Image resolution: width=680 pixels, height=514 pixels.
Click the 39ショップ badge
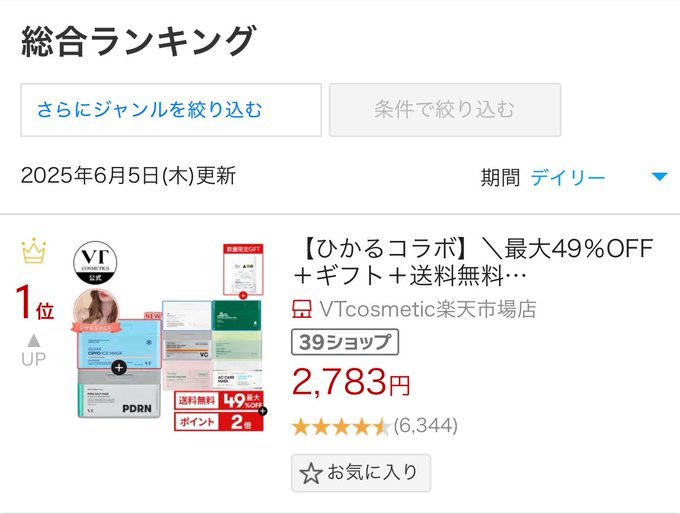[345, 342]
